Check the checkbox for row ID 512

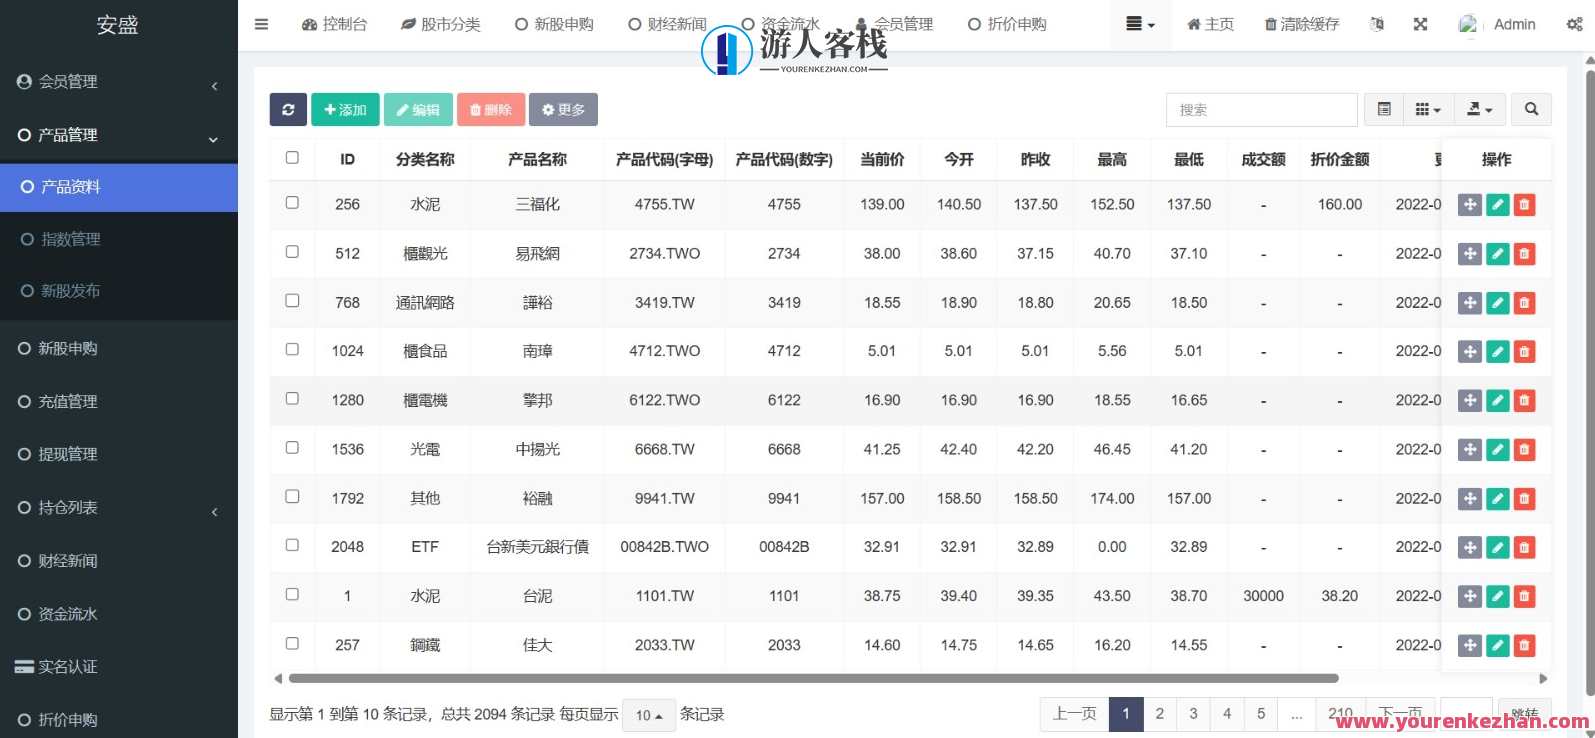[x=292, y=251]
